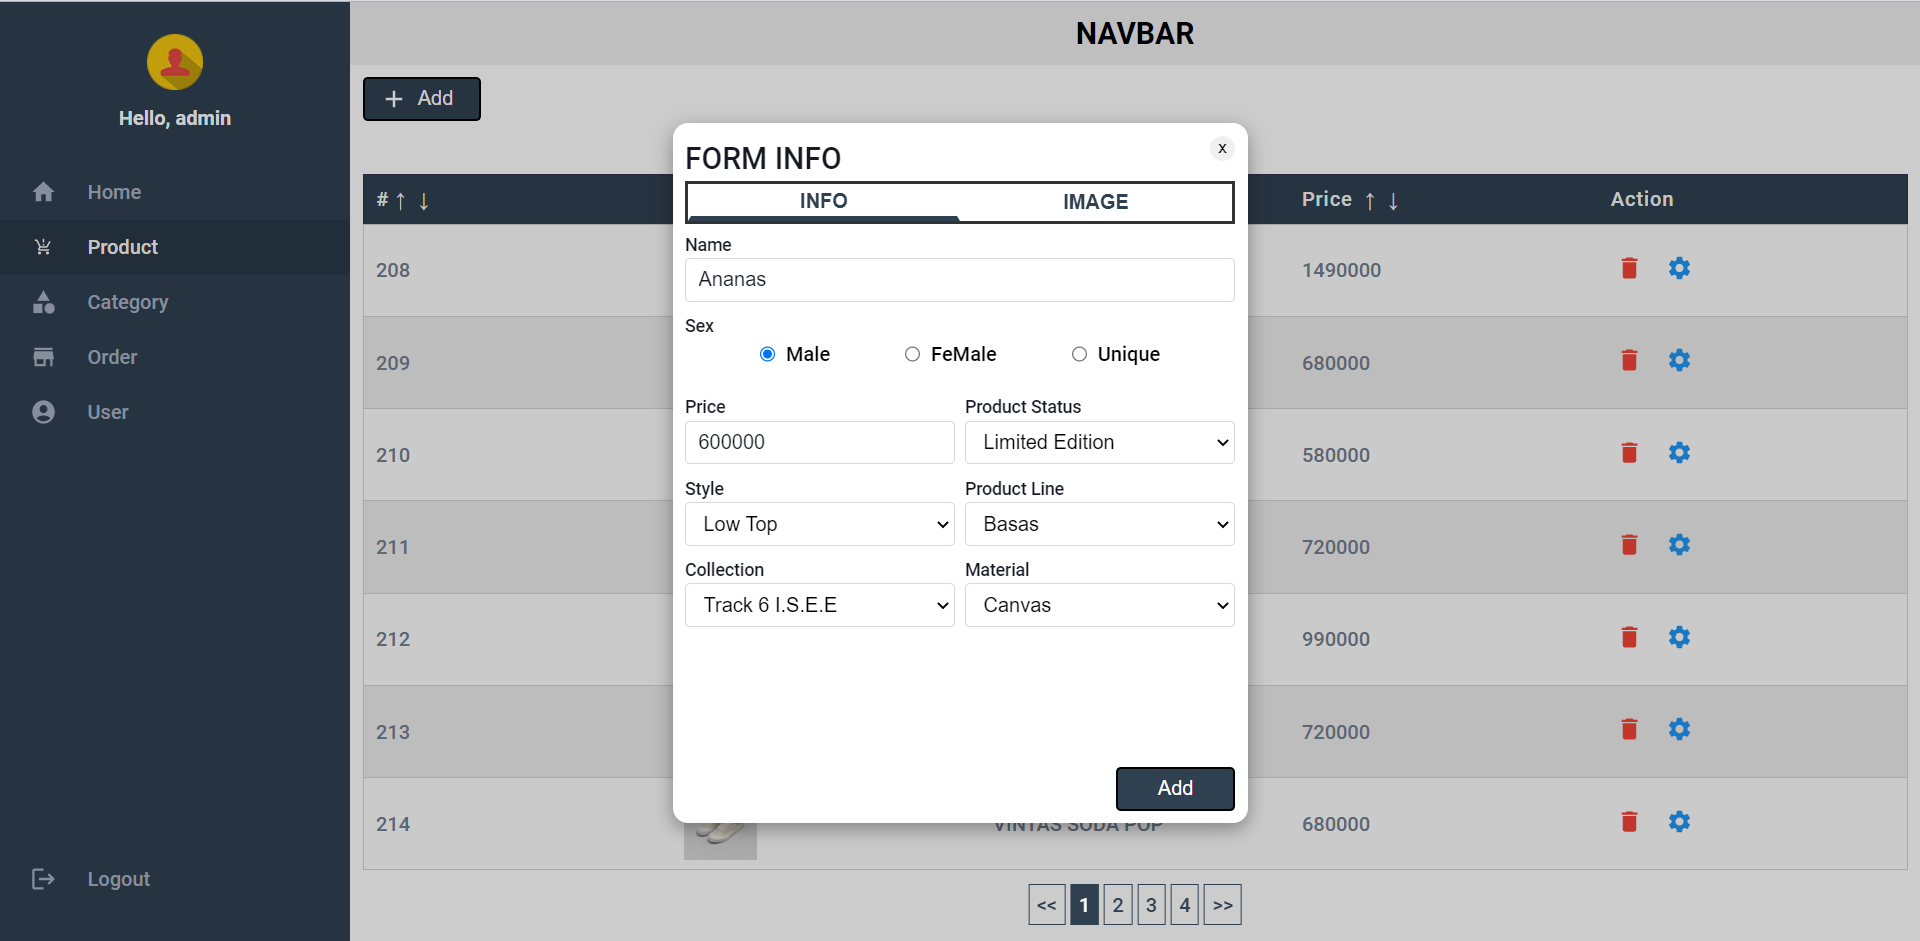The width and height of the screenshot is (1920, 941).
Task: Expand the Material dropdown set to Canvas
Action: point(1099,605)
